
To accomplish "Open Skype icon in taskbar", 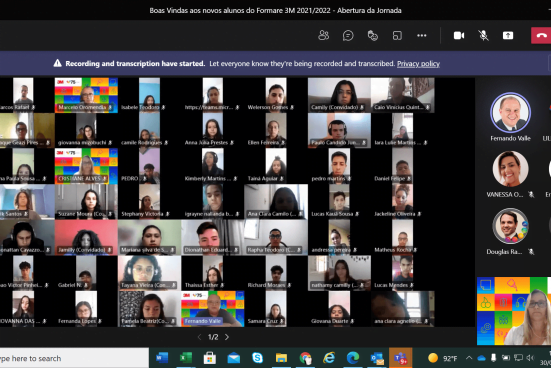I will [x=258, y=358].
